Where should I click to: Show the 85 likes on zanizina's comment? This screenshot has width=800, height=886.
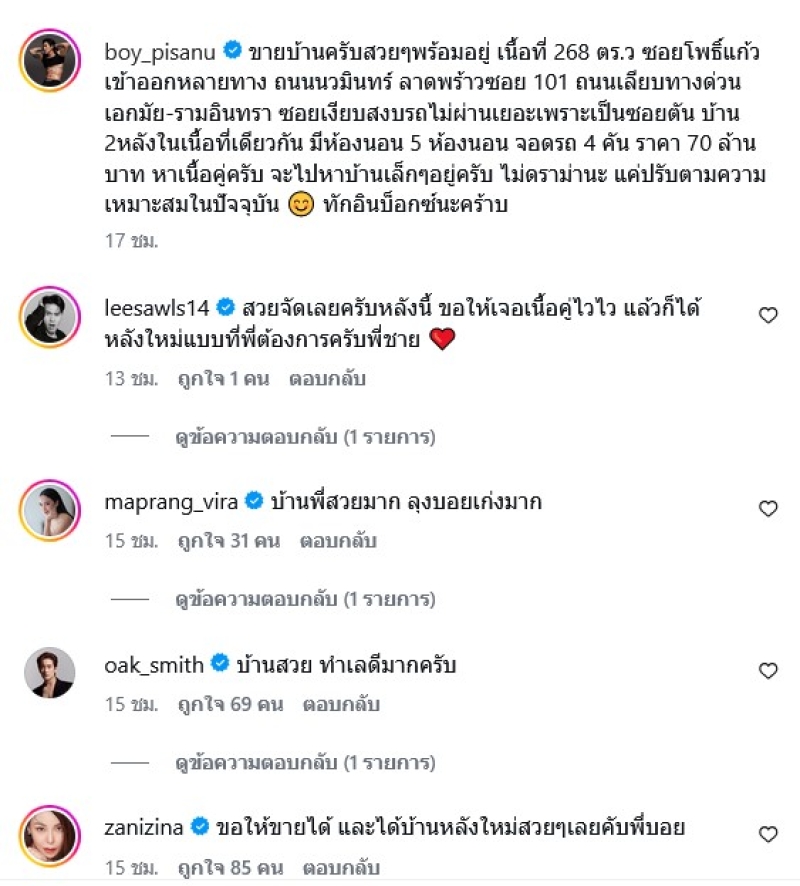(x=228, y=866)
